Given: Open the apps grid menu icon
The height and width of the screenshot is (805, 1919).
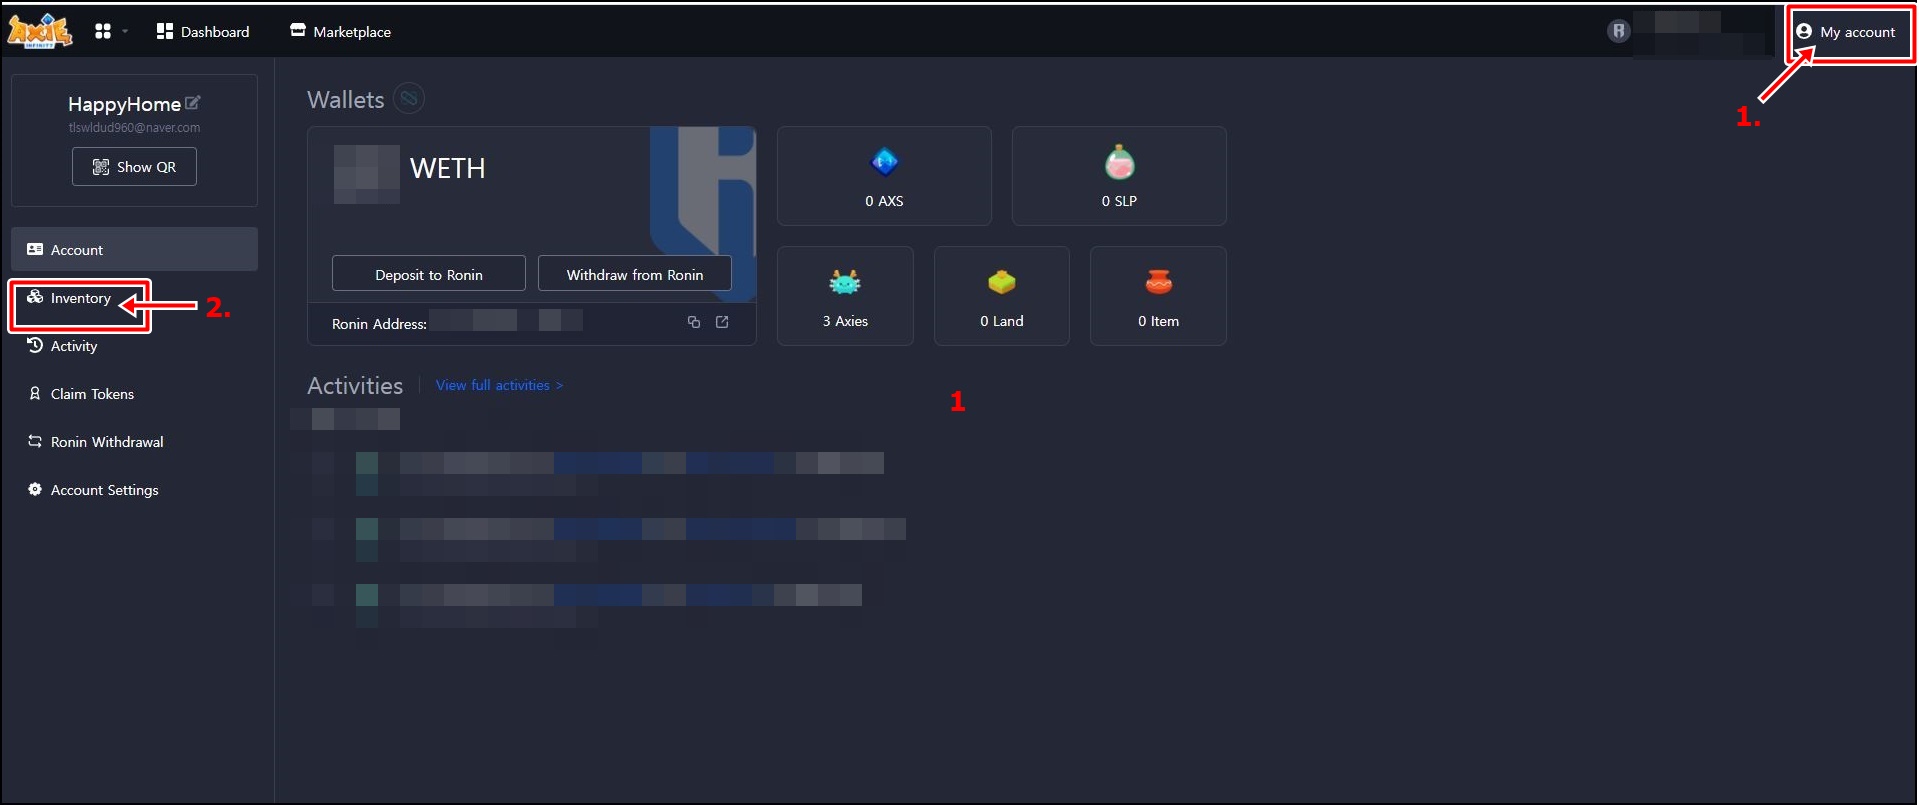Looking at the screenshot, I should pos(103,31).
